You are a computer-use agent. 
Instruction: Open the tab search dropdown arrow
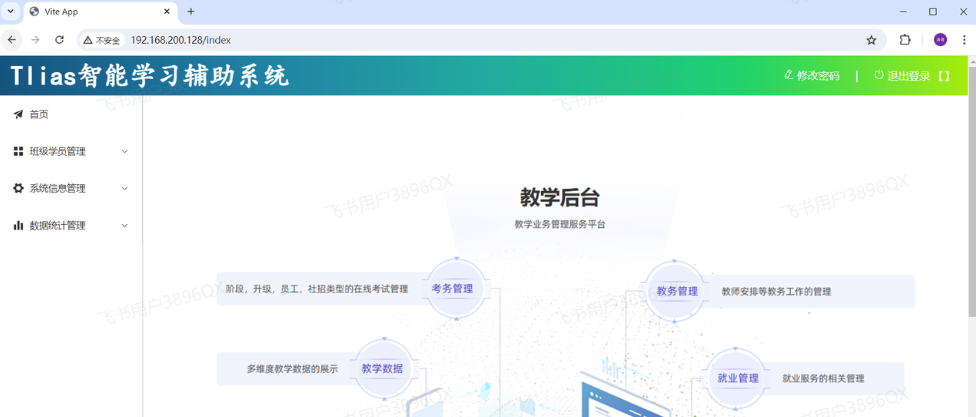tap(10, 11)
